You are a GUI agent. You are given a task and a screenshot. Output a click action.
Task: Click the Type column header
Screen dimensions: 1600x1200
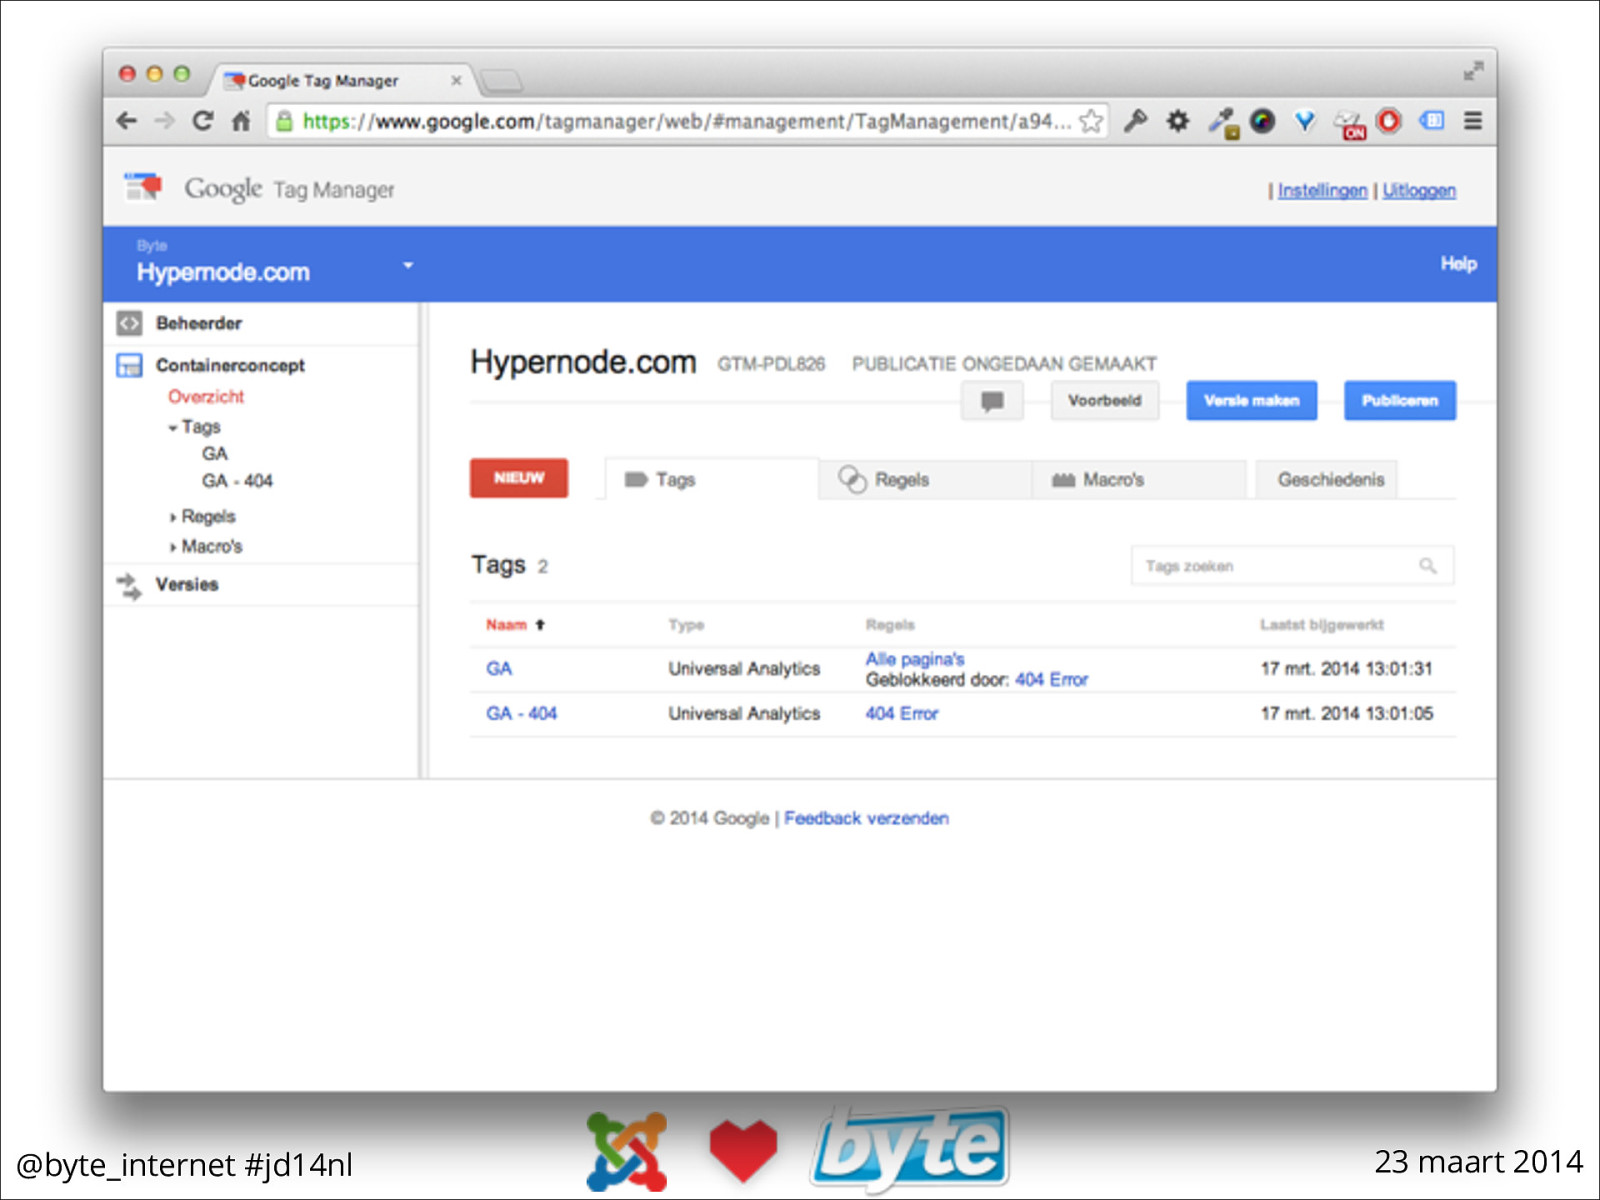[686, 625]
